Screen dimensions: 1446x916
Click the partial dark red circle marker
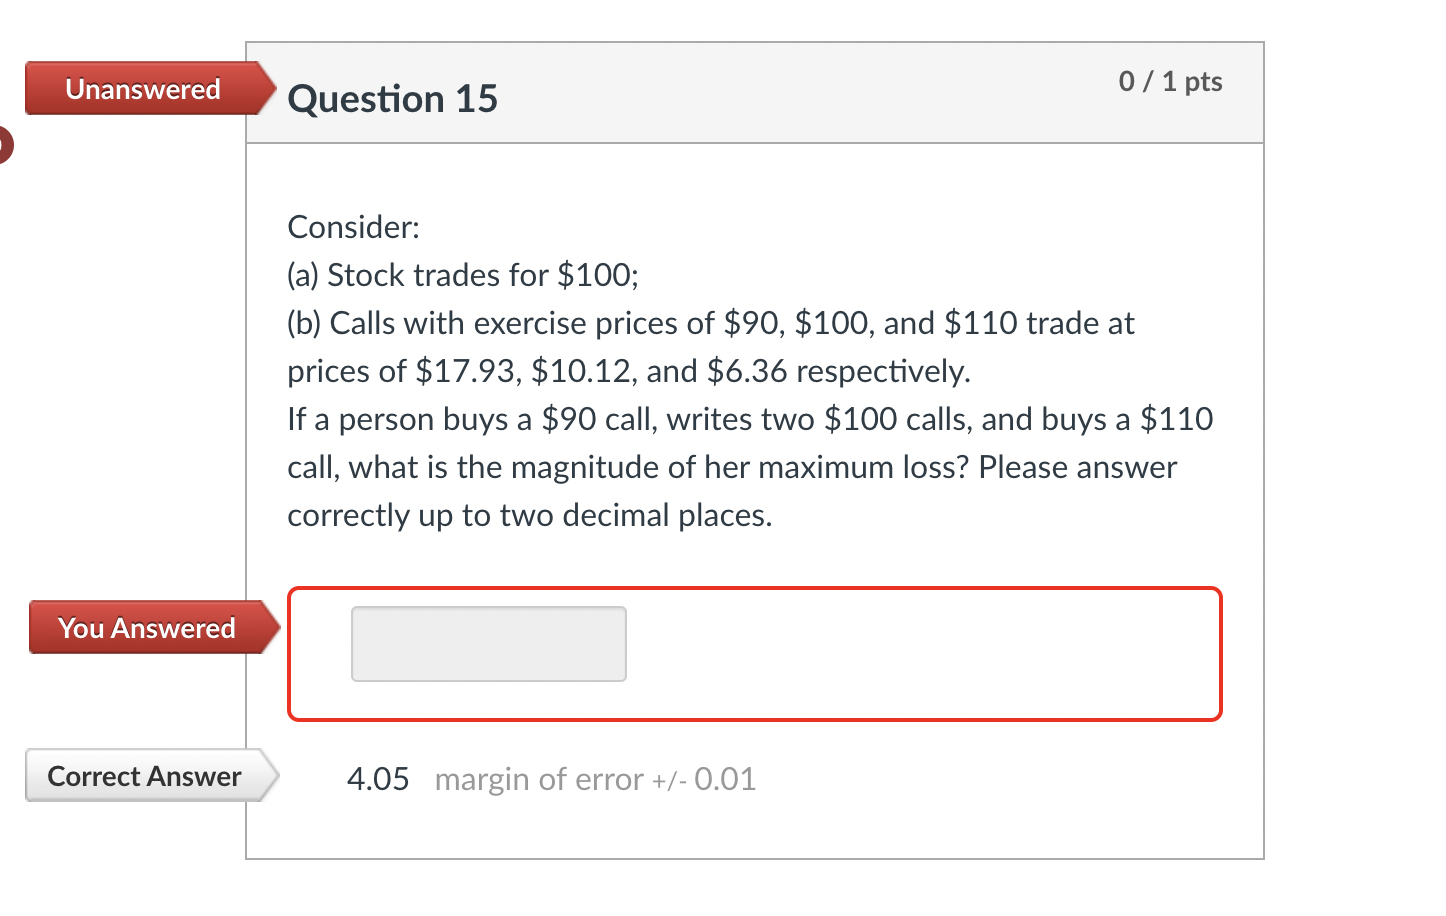pos(6,143)
